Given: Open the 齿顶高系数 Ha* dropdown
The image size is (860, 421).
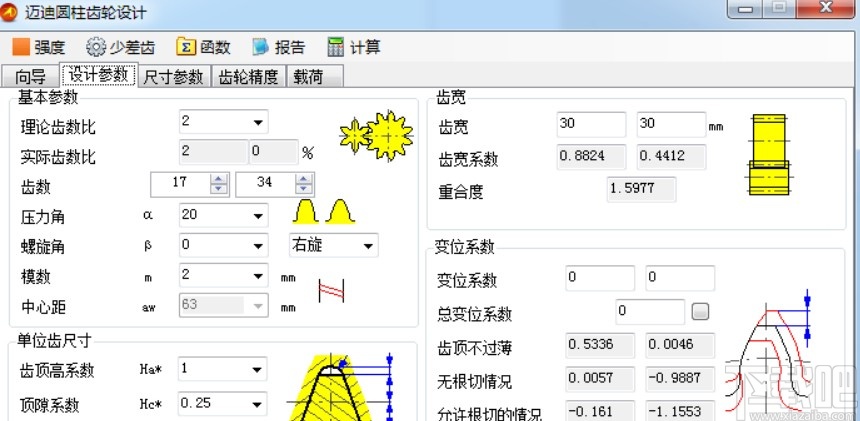Looking at the screenshot, I should point(257,369).
